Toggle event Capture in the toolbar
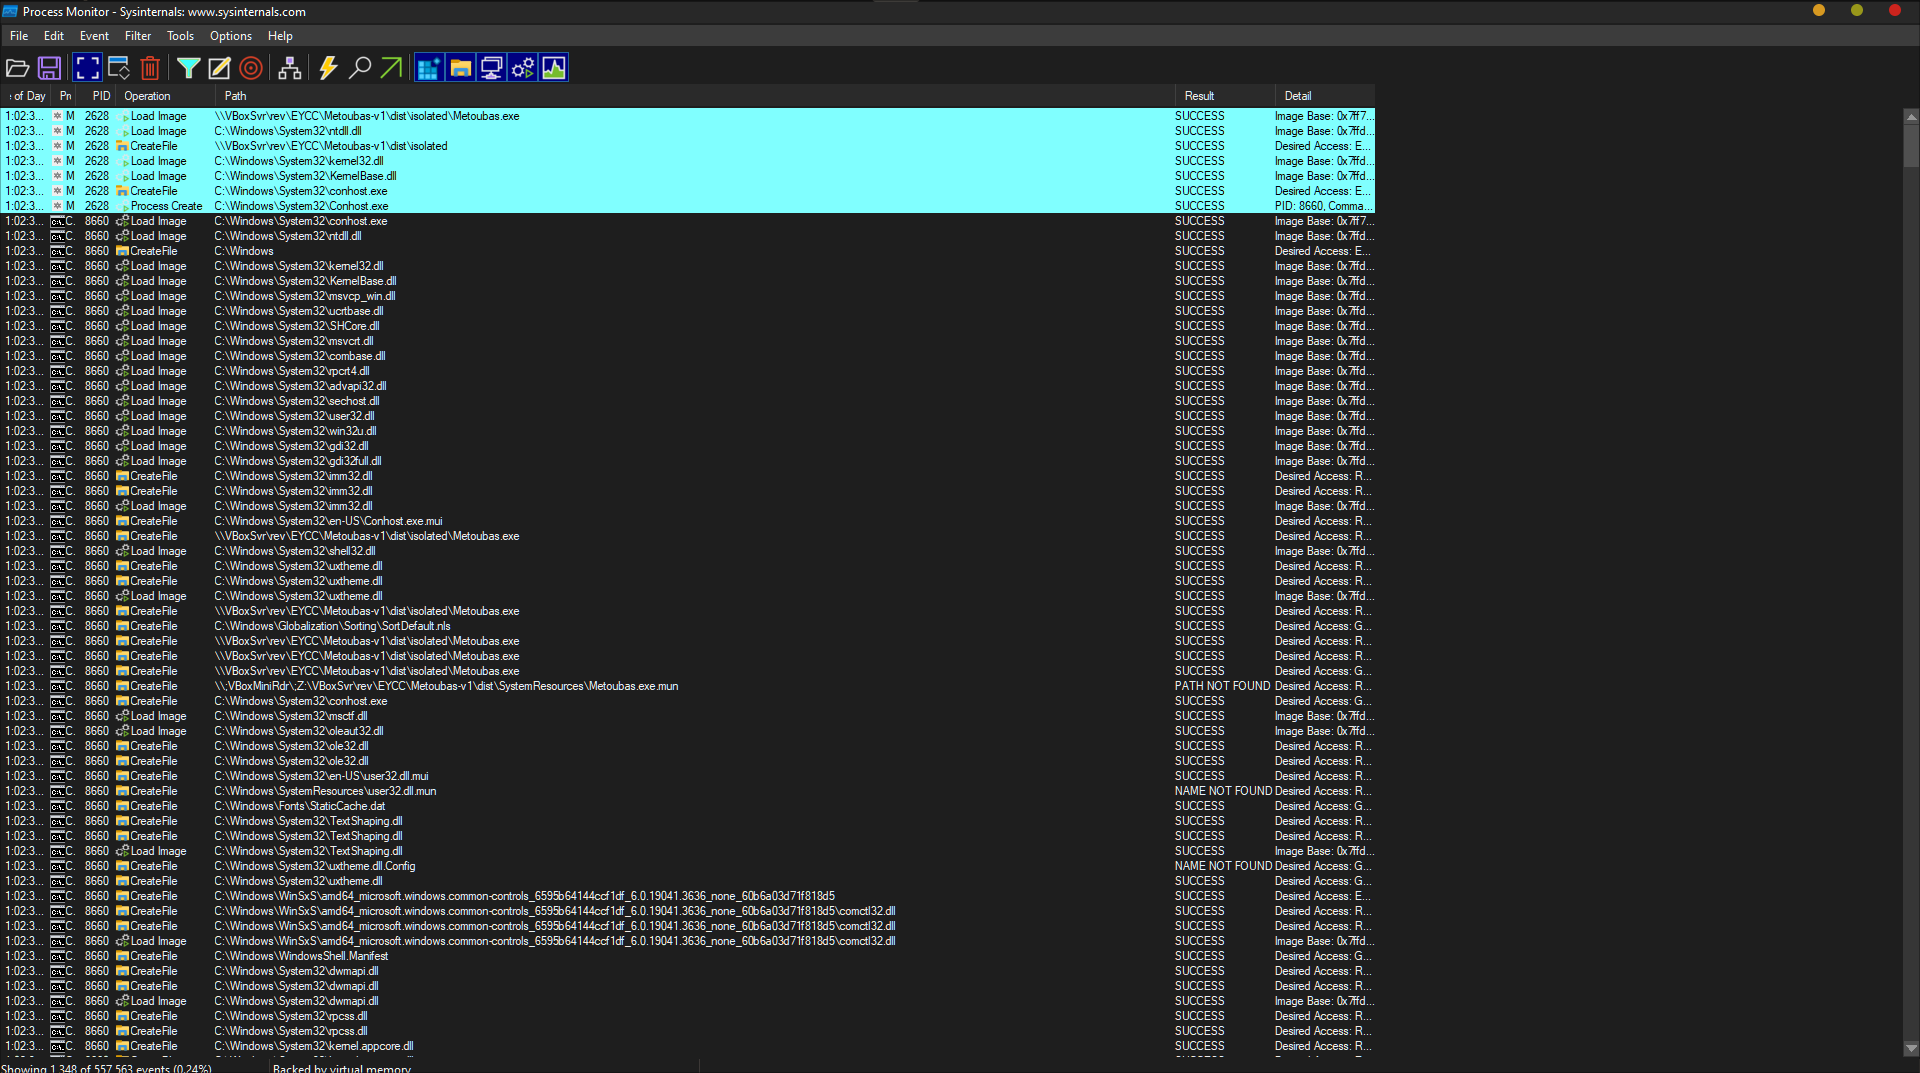Image resolution: width=1920 pixels, height=1073 pixels. [87, 68]
